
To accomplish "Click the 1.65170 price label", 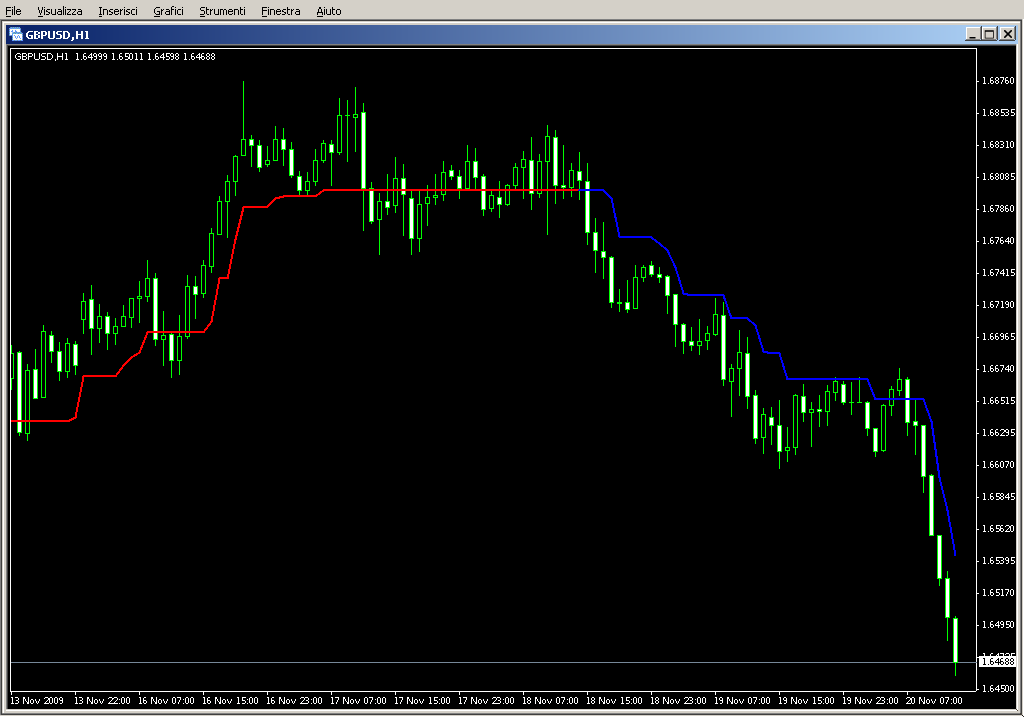I will (999, 593).
